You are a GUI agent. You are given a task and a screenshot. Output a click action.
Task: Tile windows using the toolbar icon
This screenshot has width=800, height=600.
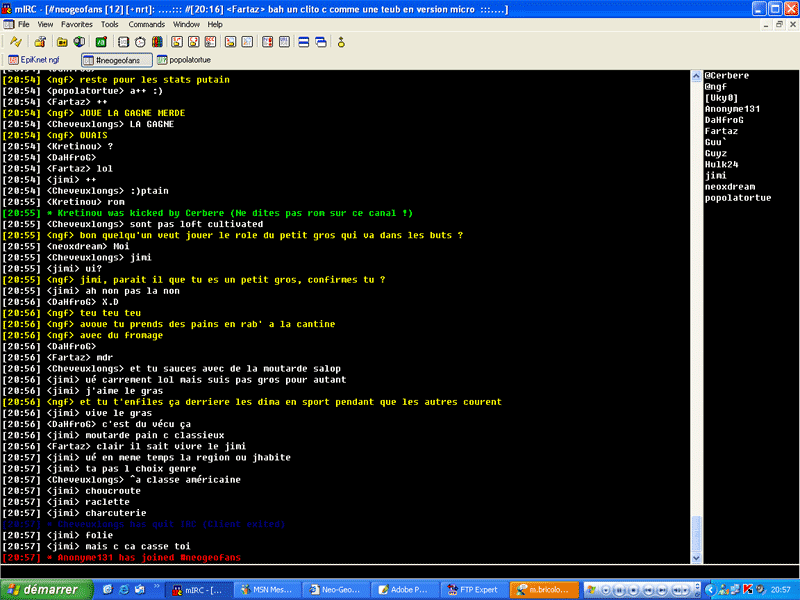[x=303, y=42]
